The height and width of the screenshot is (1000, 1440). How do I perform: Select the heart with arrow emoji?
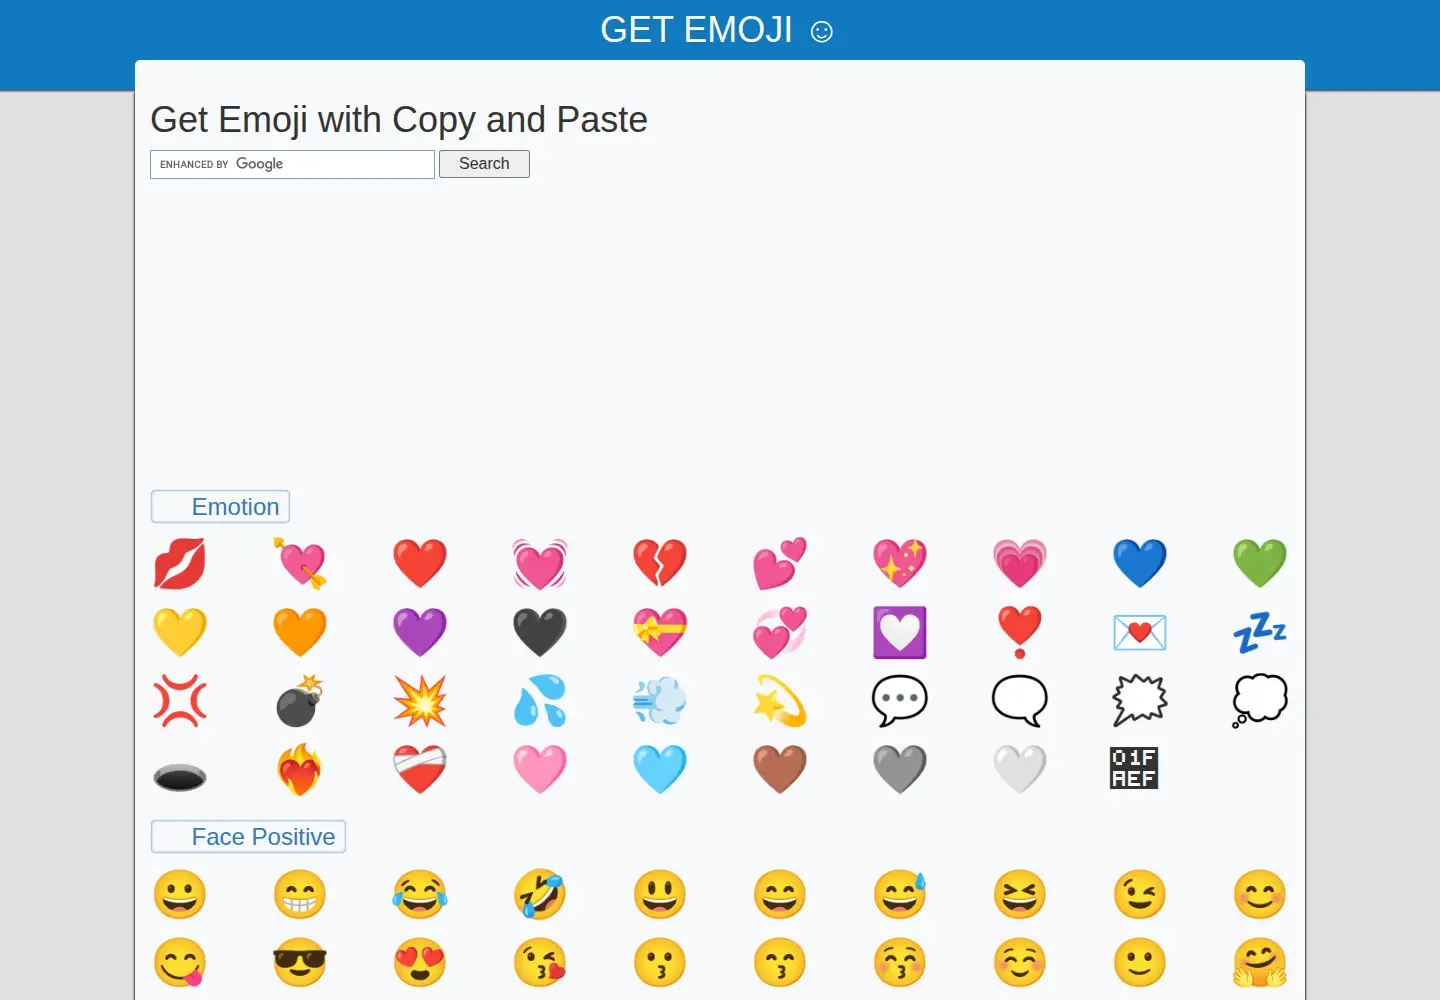click(300, 563)
